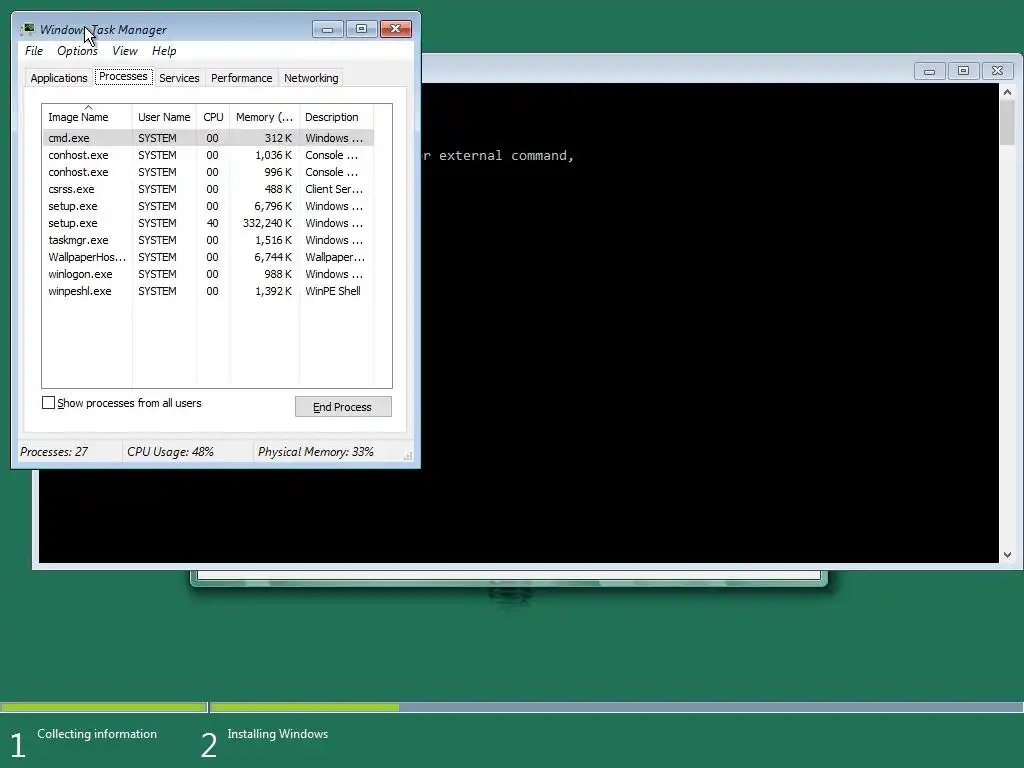1024x768 pixels.
Task: Switch to the Applications tab
Action: tap(59, 78)
